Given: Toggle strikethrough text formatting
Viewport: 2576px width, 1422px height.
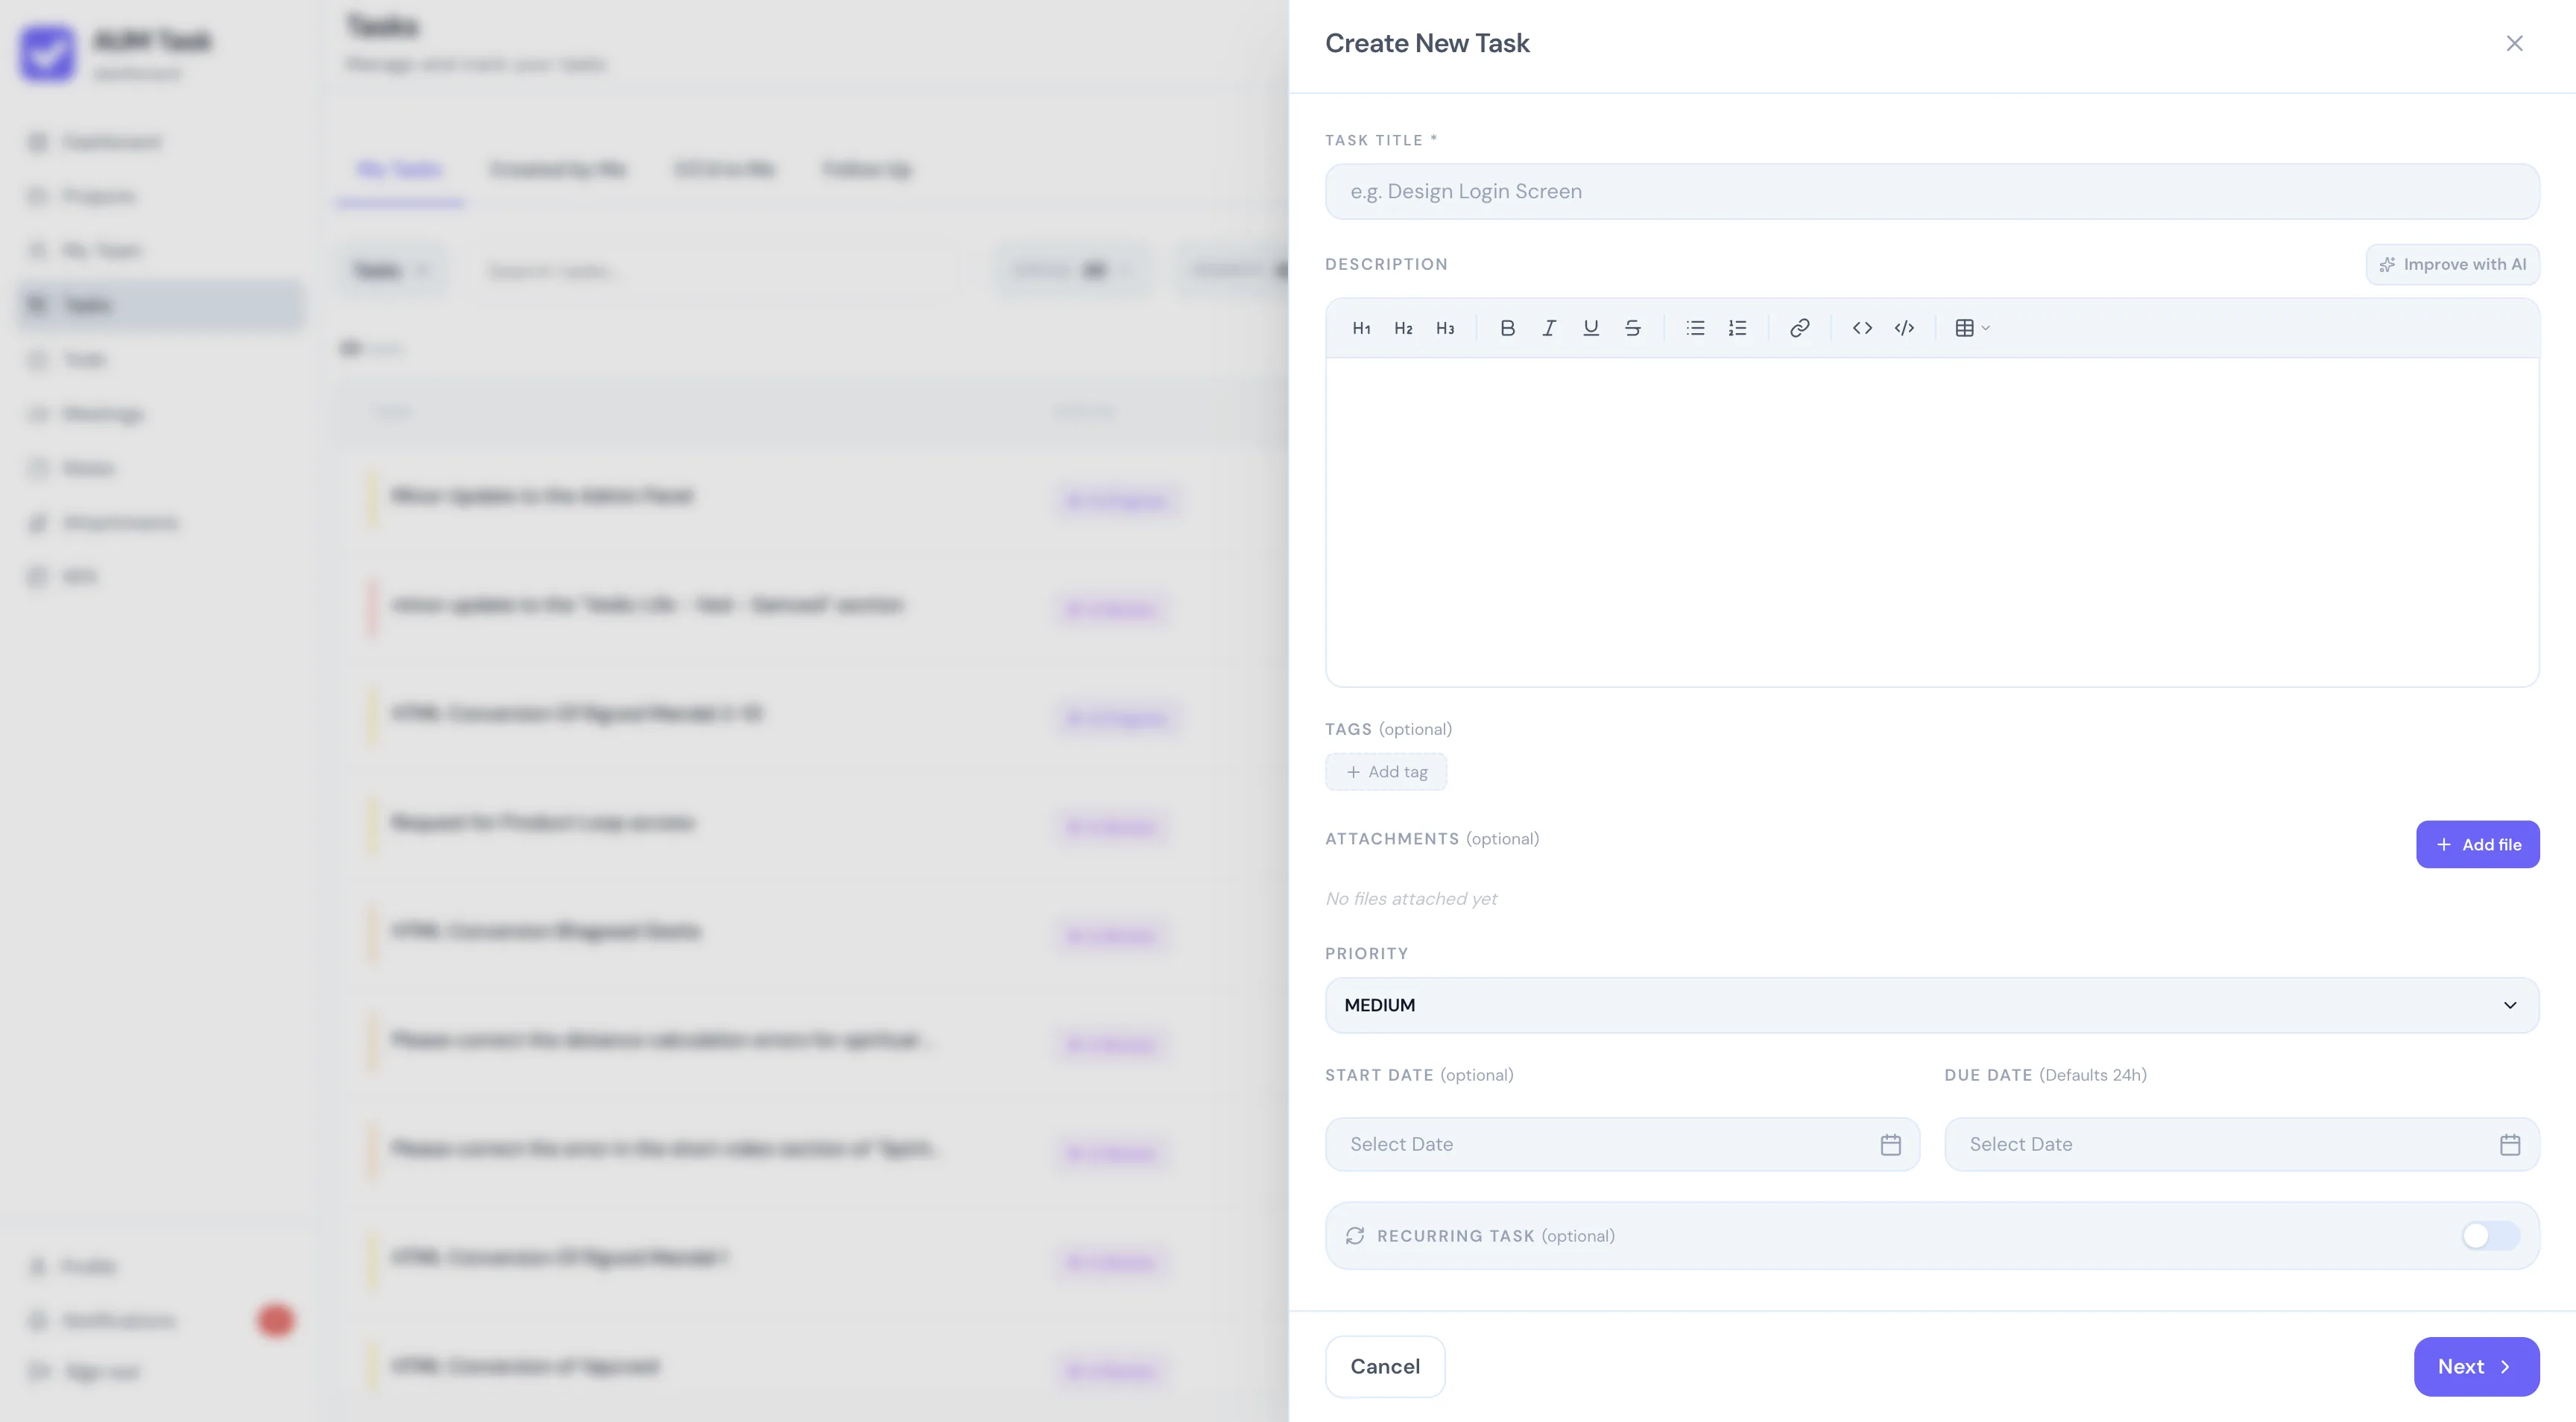Looking at the screenshot, I should tap(1633, 328).
